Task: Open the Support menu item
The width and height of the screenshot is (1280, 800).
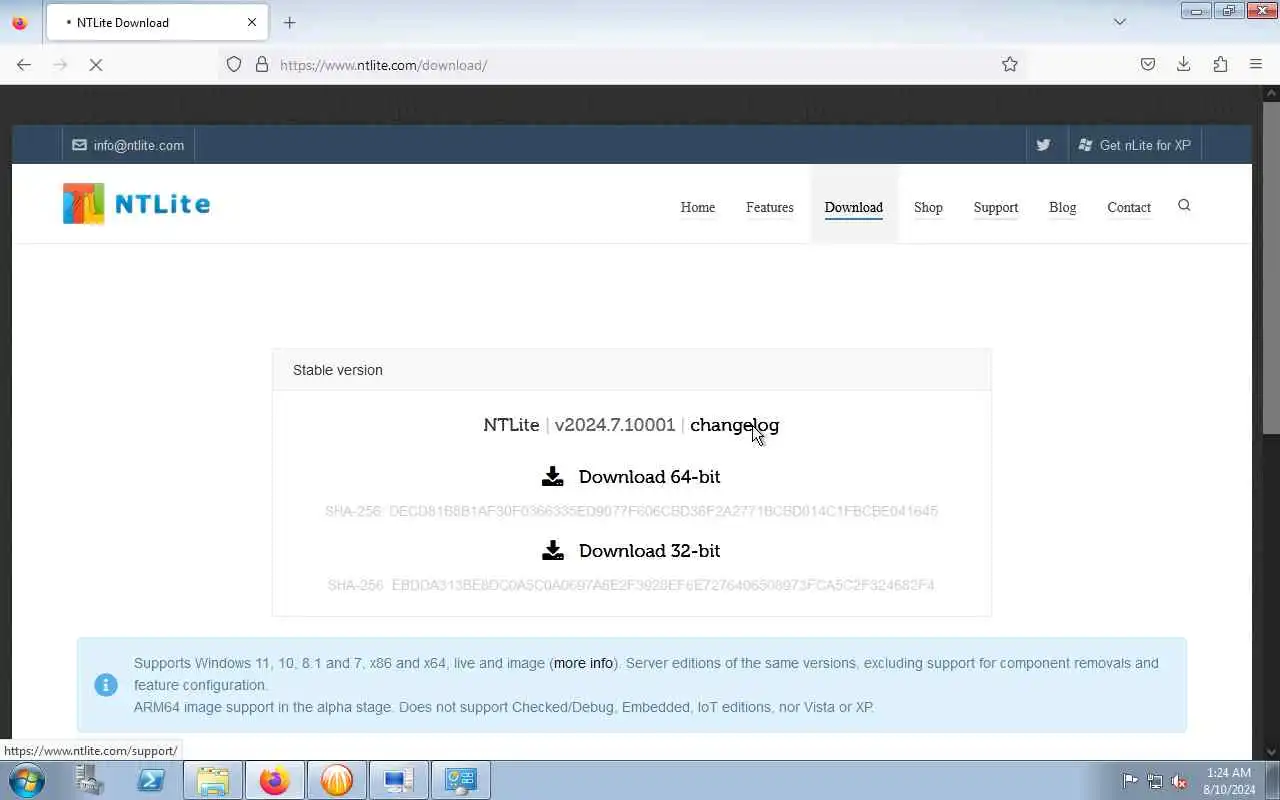Action: pos(996,207)
